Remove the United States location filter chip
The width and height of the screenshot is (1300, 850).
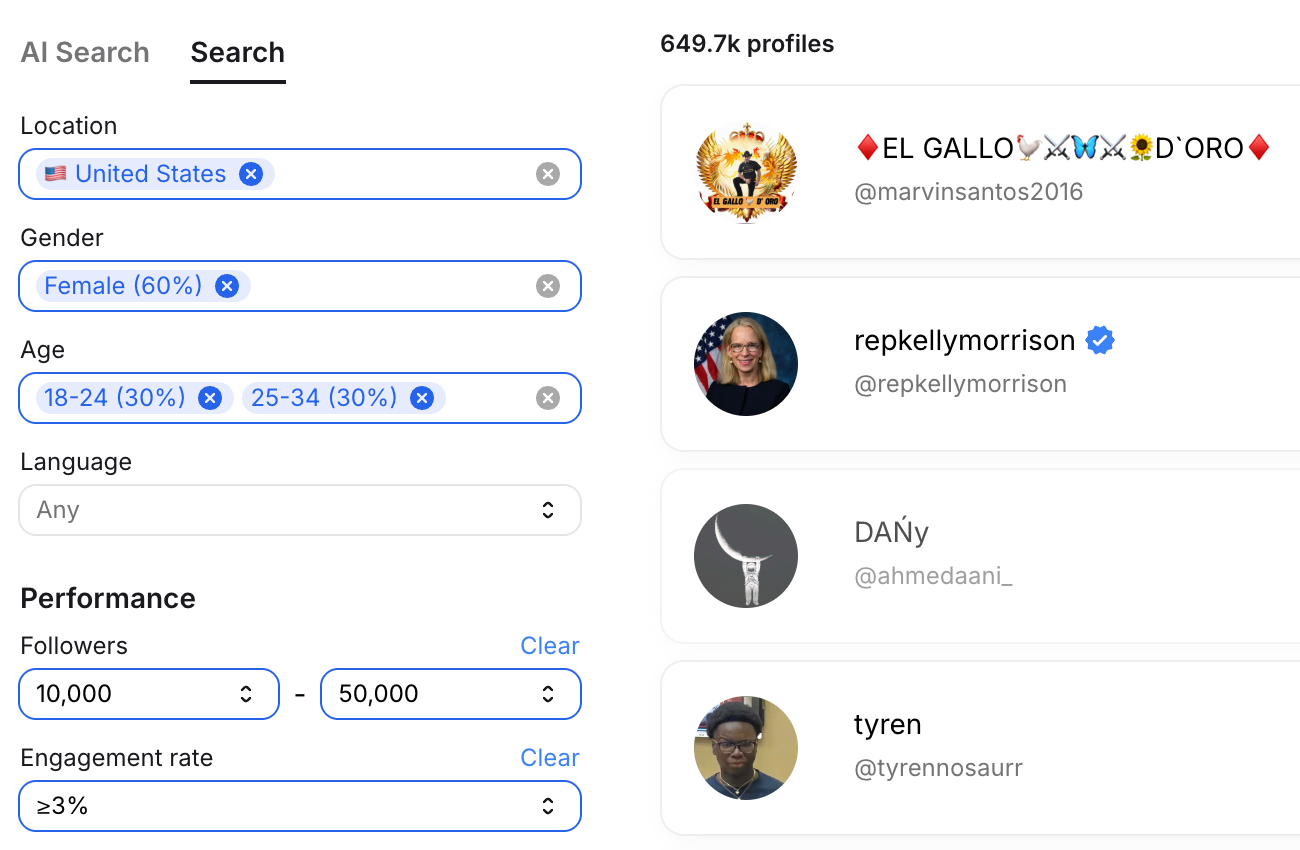click(x=251, y=174)
